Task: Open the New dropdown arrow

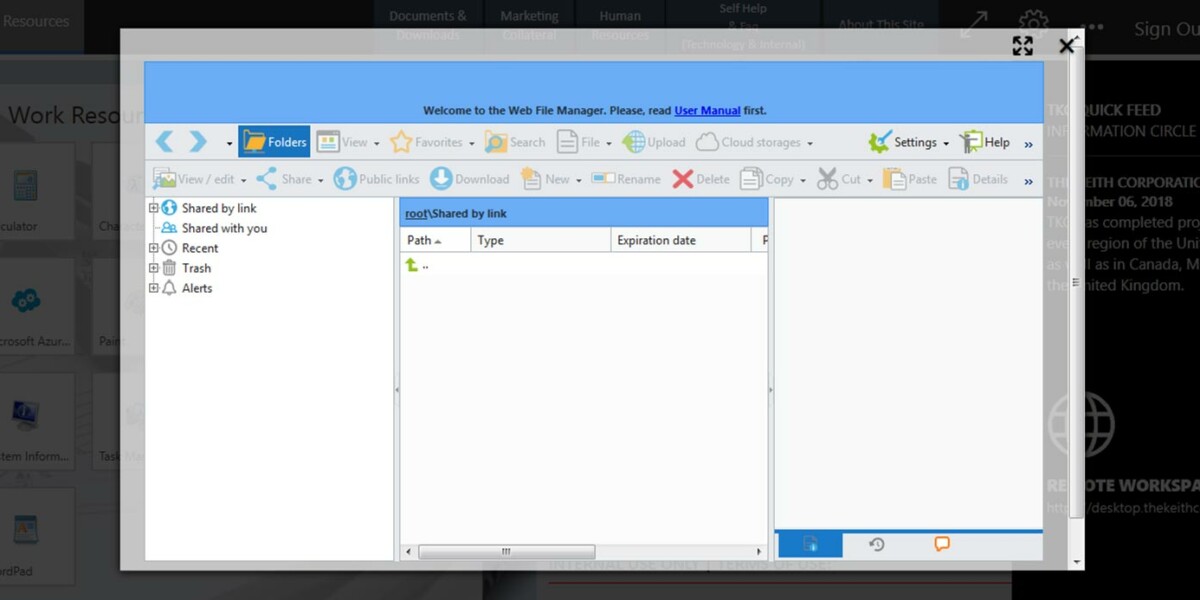Action: [577, 179]
